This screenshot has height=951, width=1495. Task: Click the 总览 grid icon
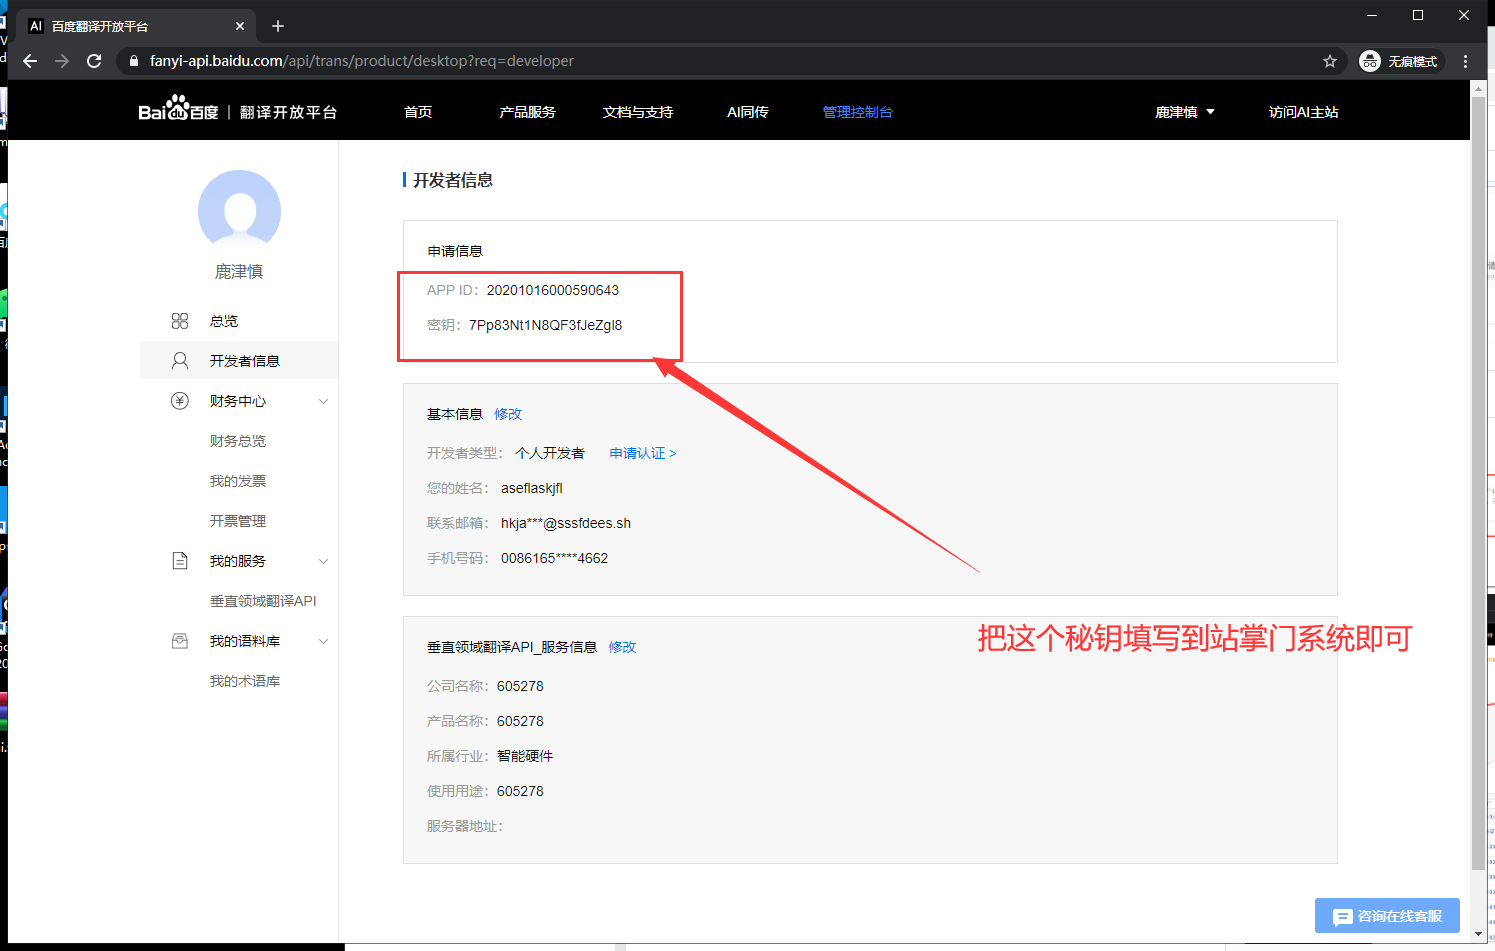180,321
